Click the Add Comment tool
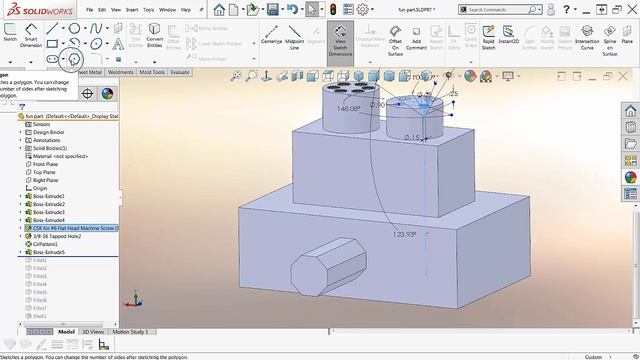Image resolution: width=640 pixels, height=360 pixels. coord(416,38)
